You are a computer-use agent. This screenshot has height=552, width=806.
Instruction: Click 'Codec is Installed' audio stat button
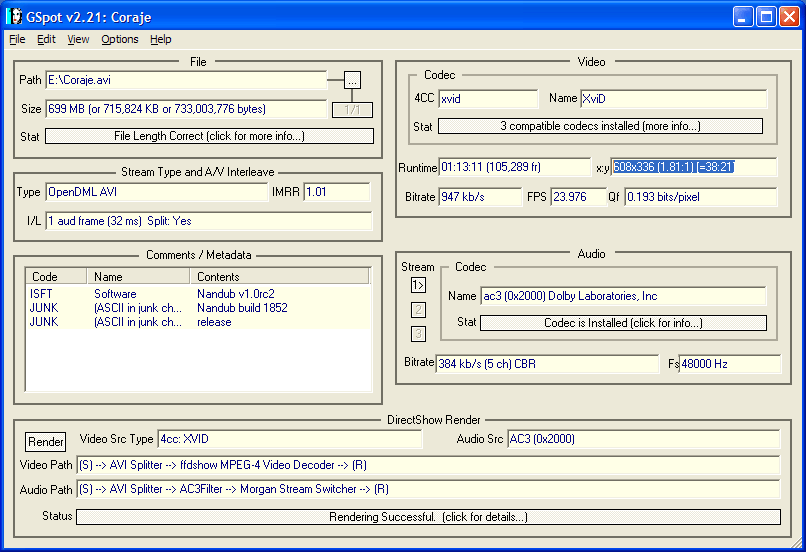[623, 323]
